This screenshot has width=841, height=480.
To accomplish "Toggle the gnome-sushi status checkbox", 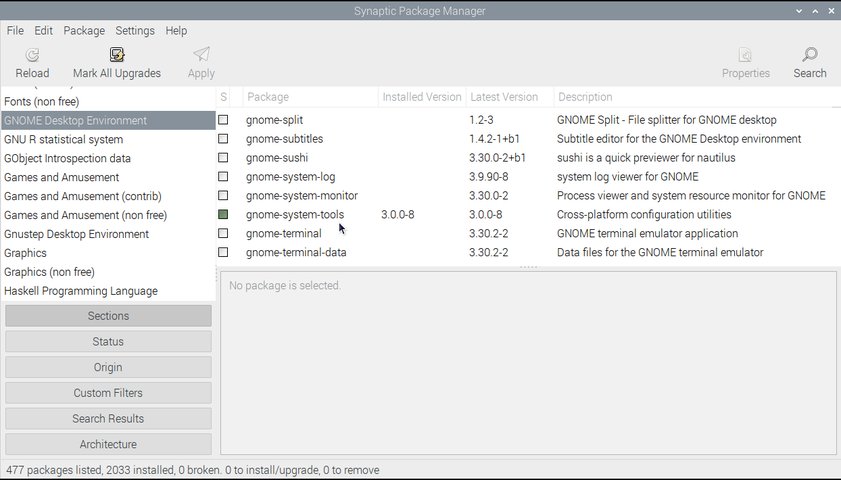I will coord(223,158).
